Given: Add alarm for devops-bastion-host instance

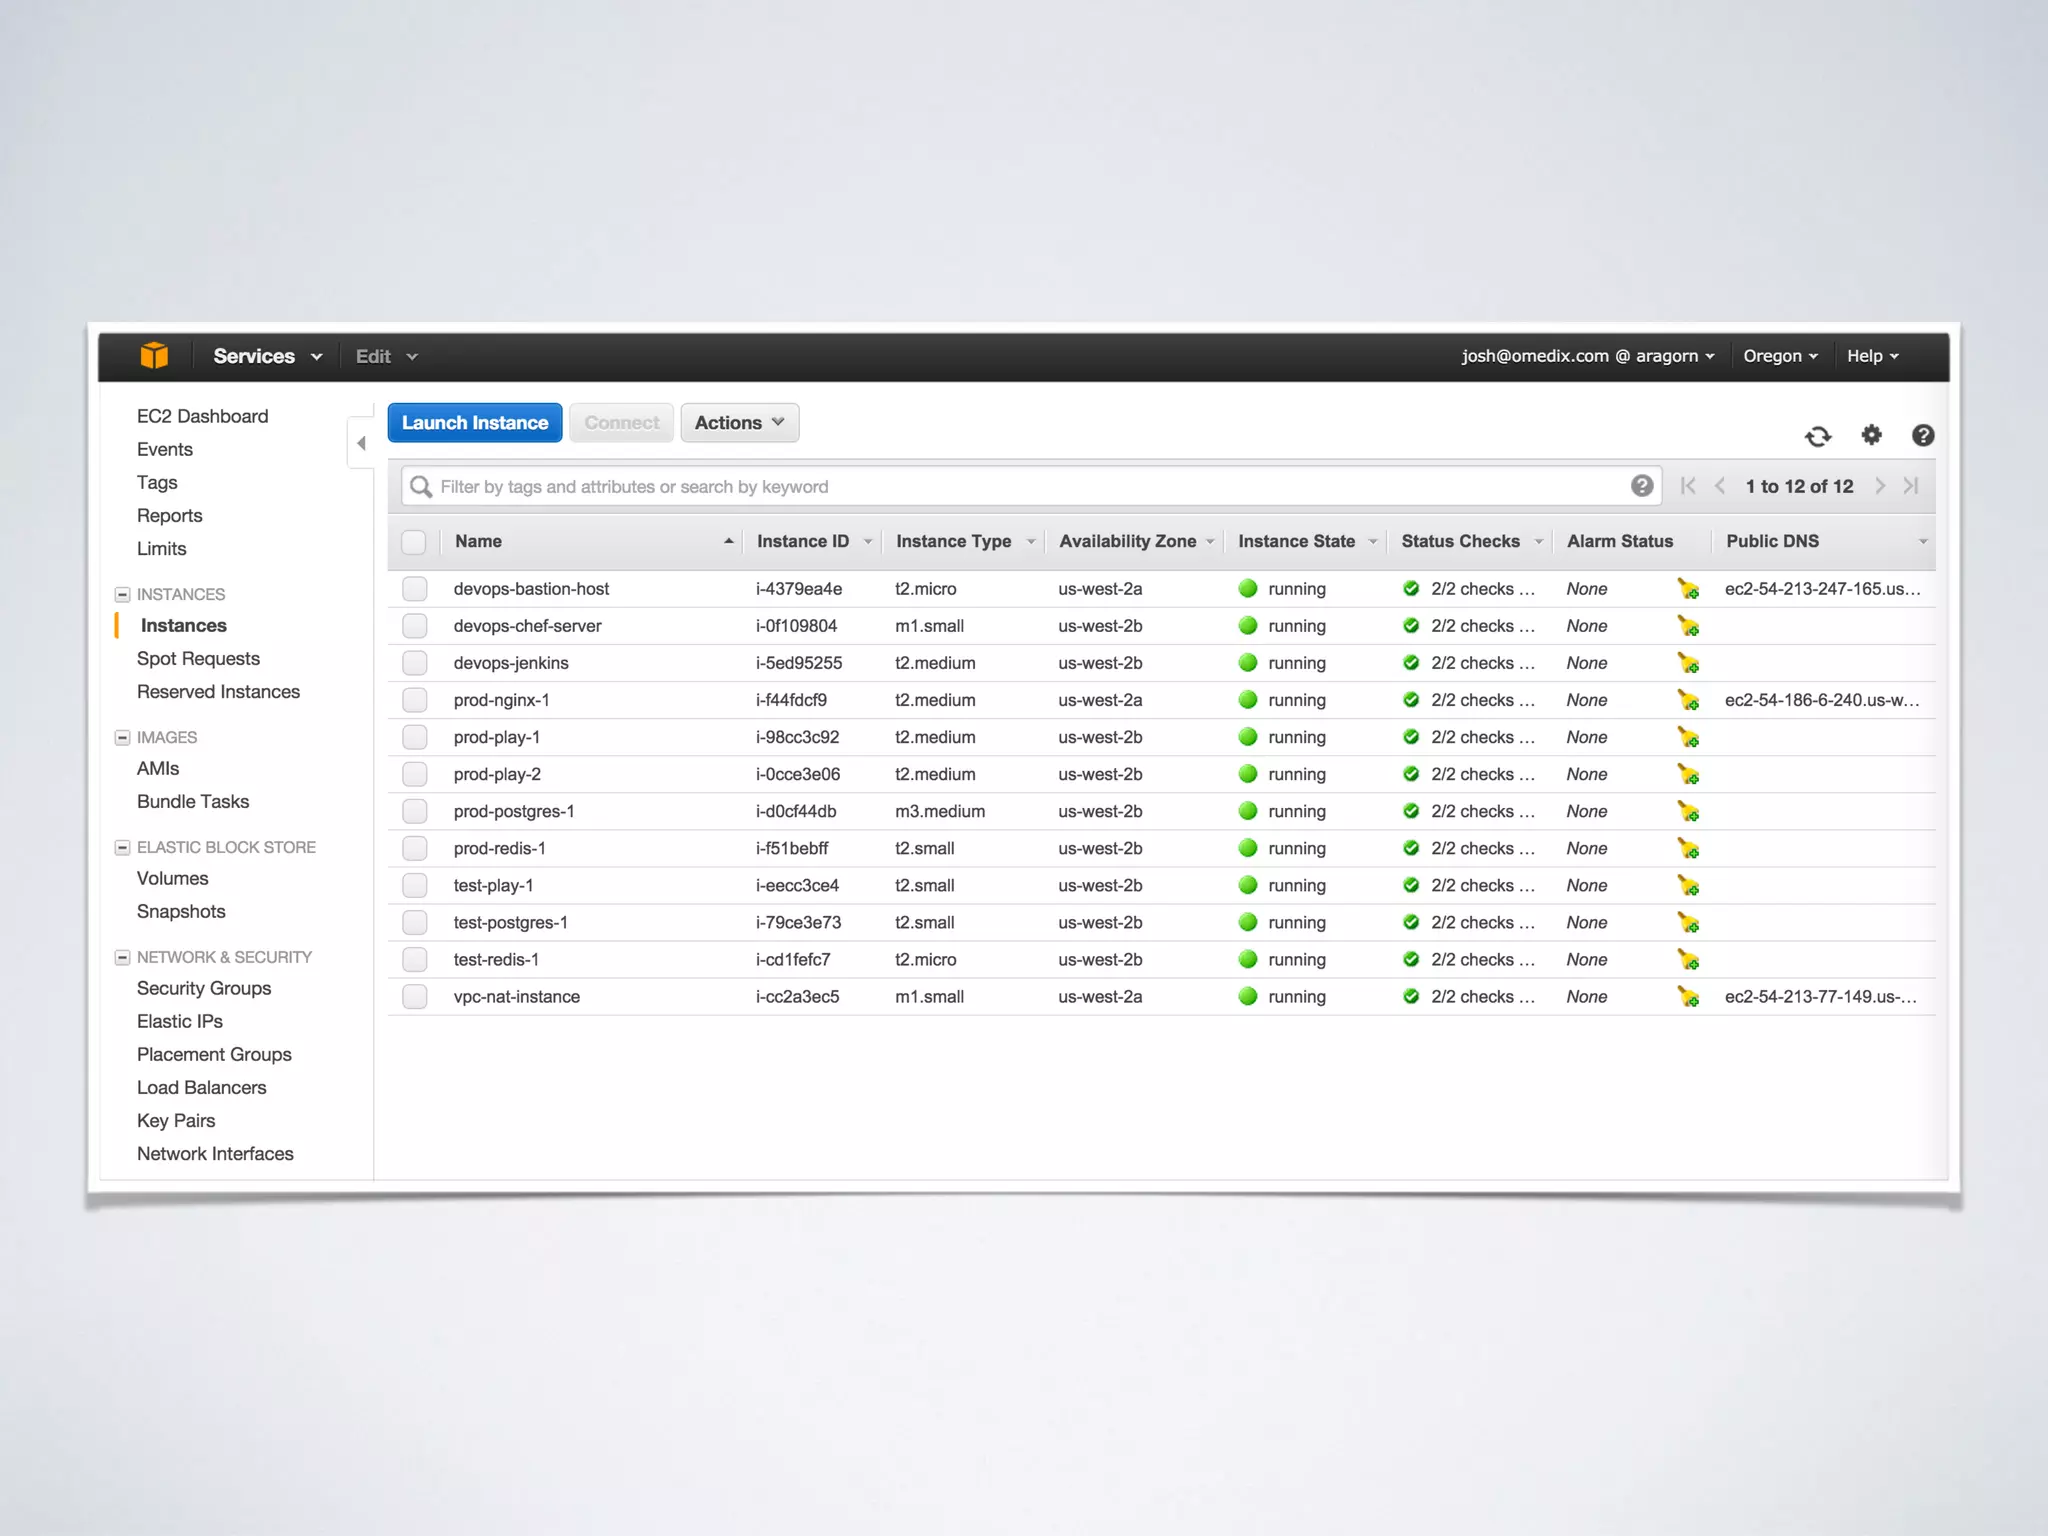Looking at the screenshot, I should 1688,589.
